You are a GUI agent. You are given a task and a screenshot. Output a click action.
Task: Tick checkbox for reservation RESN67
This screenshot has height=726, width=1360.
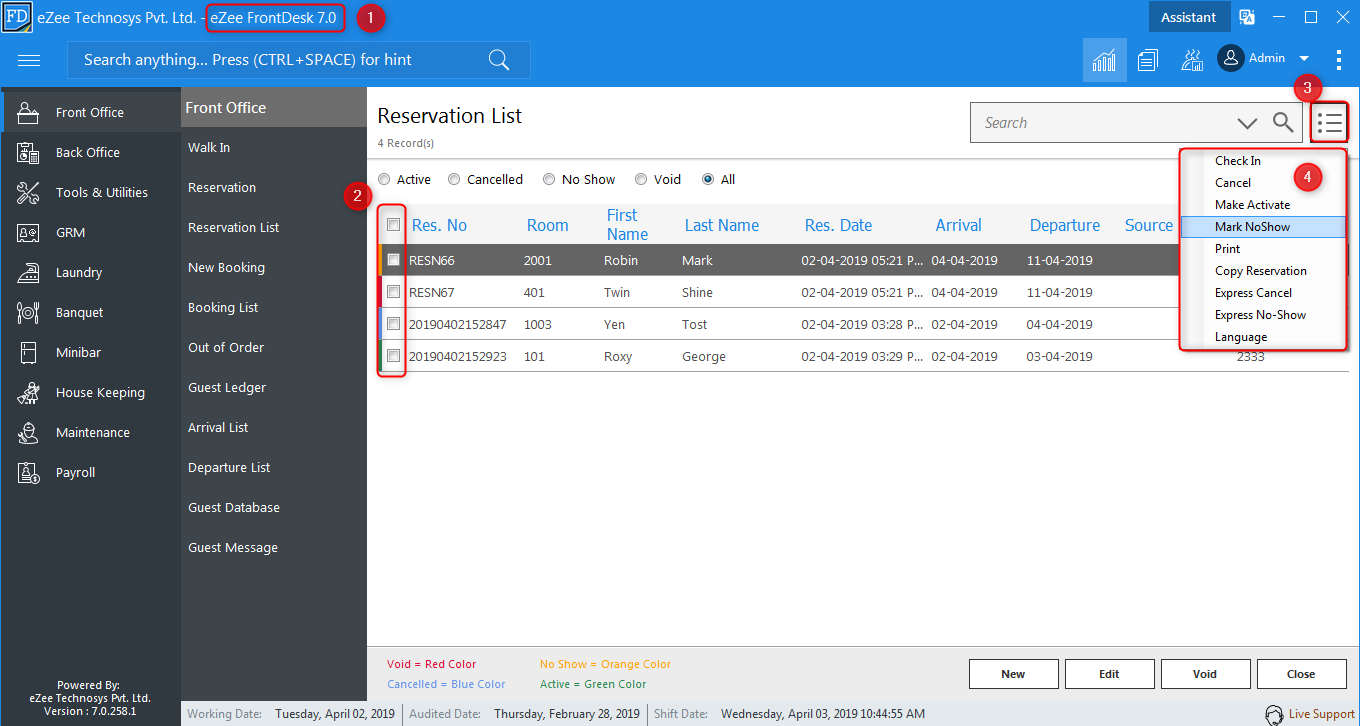click(394, 292)
